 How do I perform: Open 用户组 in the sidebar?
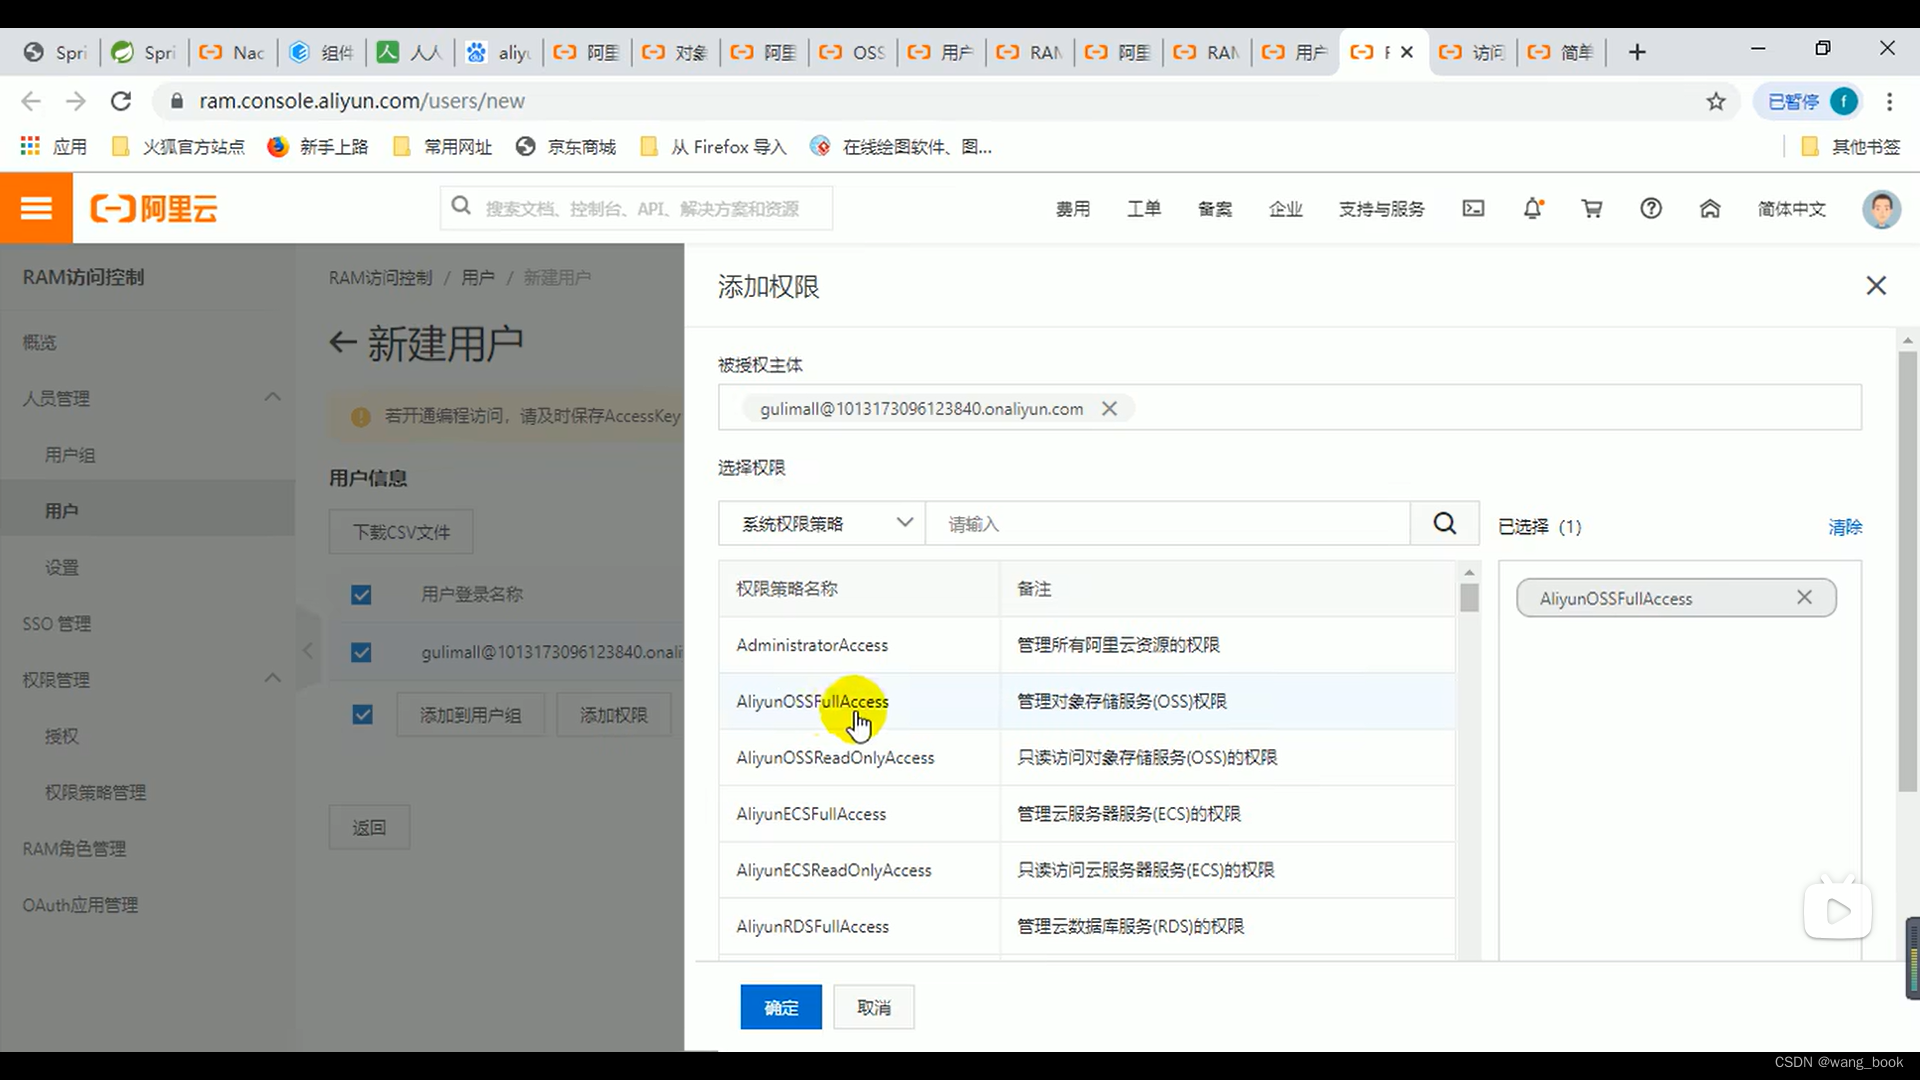coord(70,455)
